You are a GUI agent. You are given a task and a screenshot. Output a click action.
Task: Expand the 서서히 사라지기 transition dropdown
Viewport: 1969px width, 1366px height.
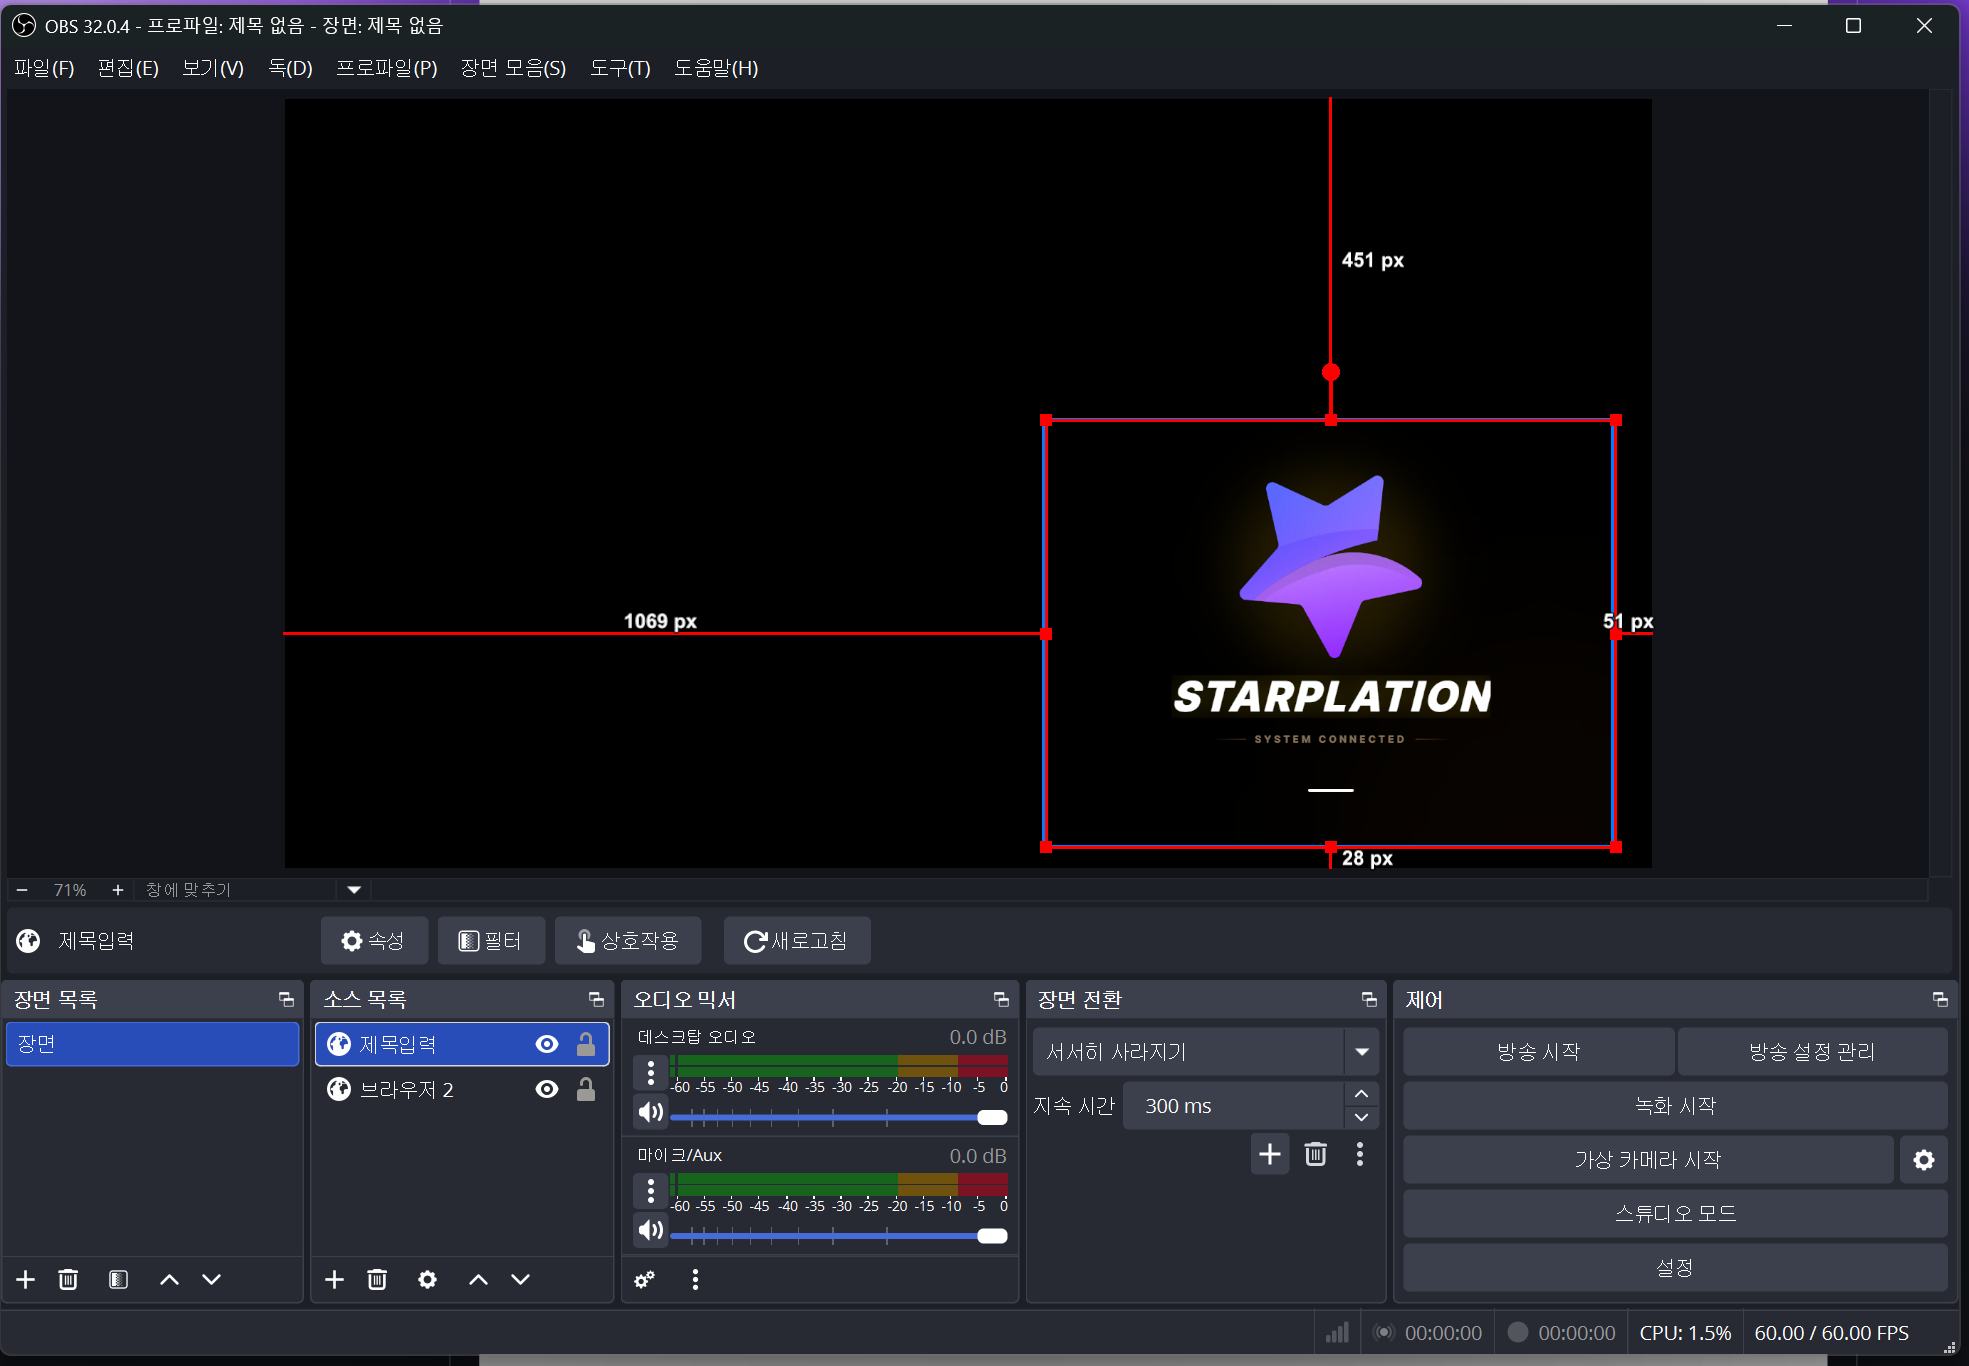point(1361,1052)
